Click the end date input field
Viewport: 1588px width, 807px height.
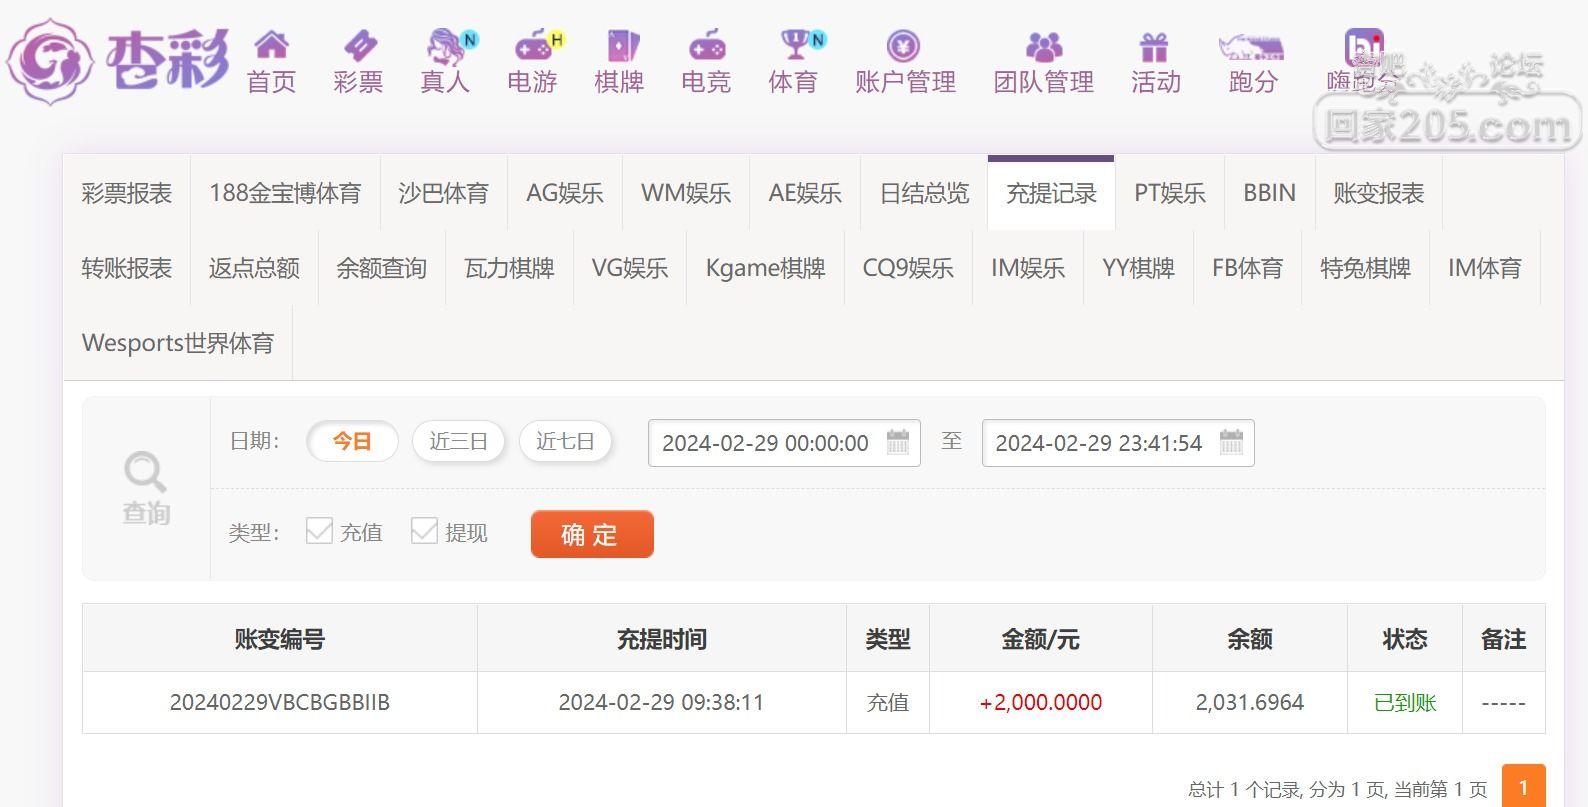point(1099,443)
